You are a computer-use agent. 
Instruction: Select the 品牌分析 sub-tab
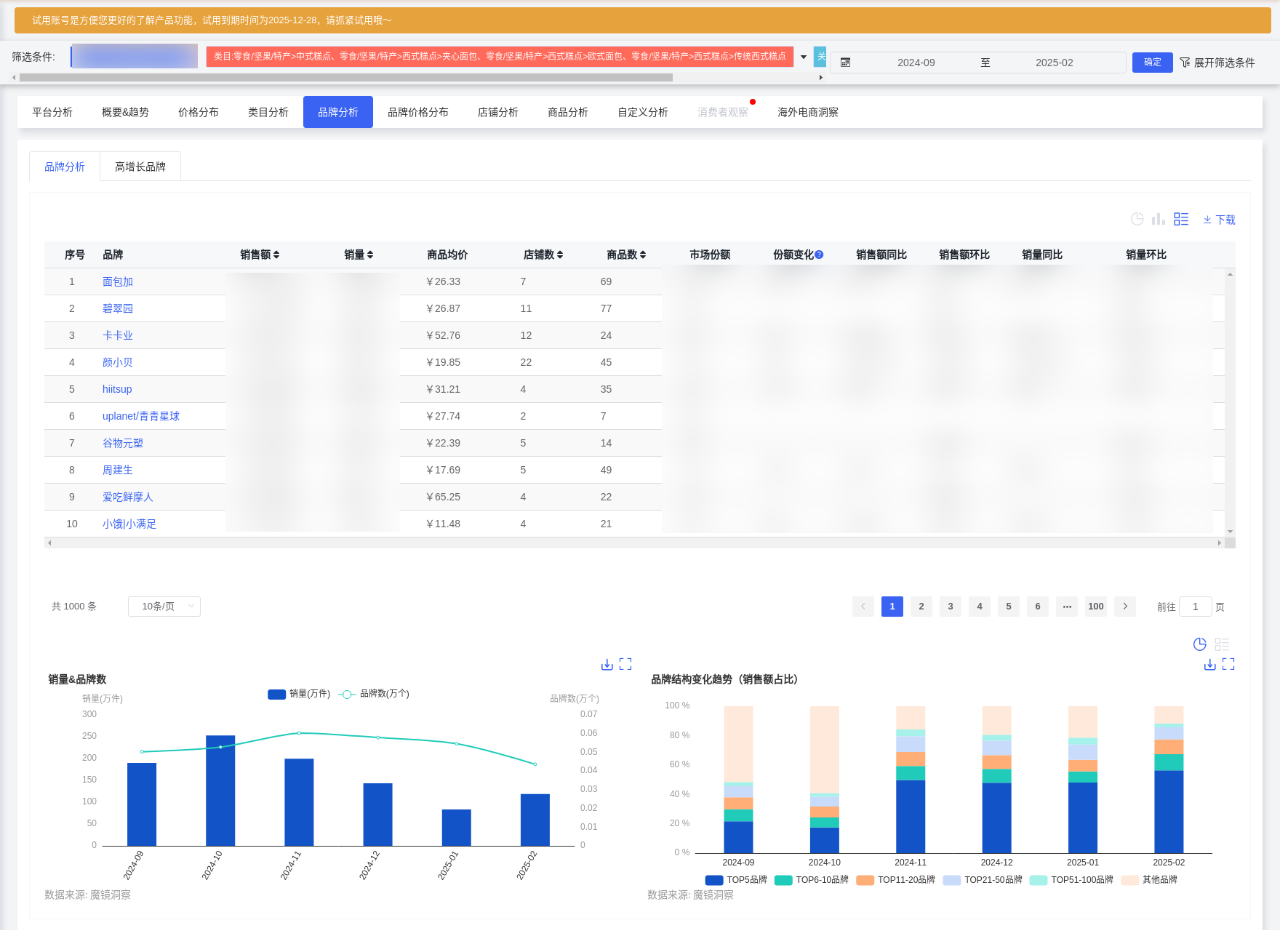click(x=65, y=167)
